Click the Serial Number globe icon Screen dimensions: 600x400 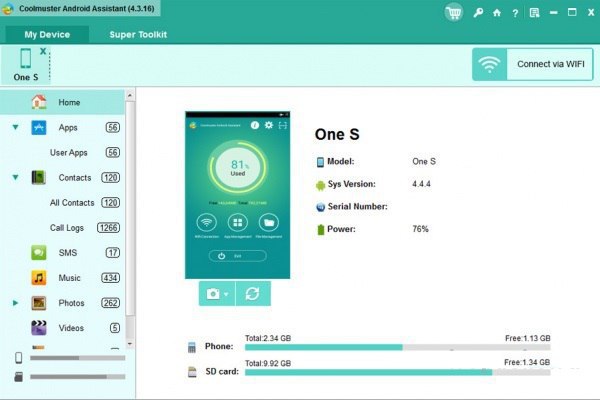click(320, 207)
